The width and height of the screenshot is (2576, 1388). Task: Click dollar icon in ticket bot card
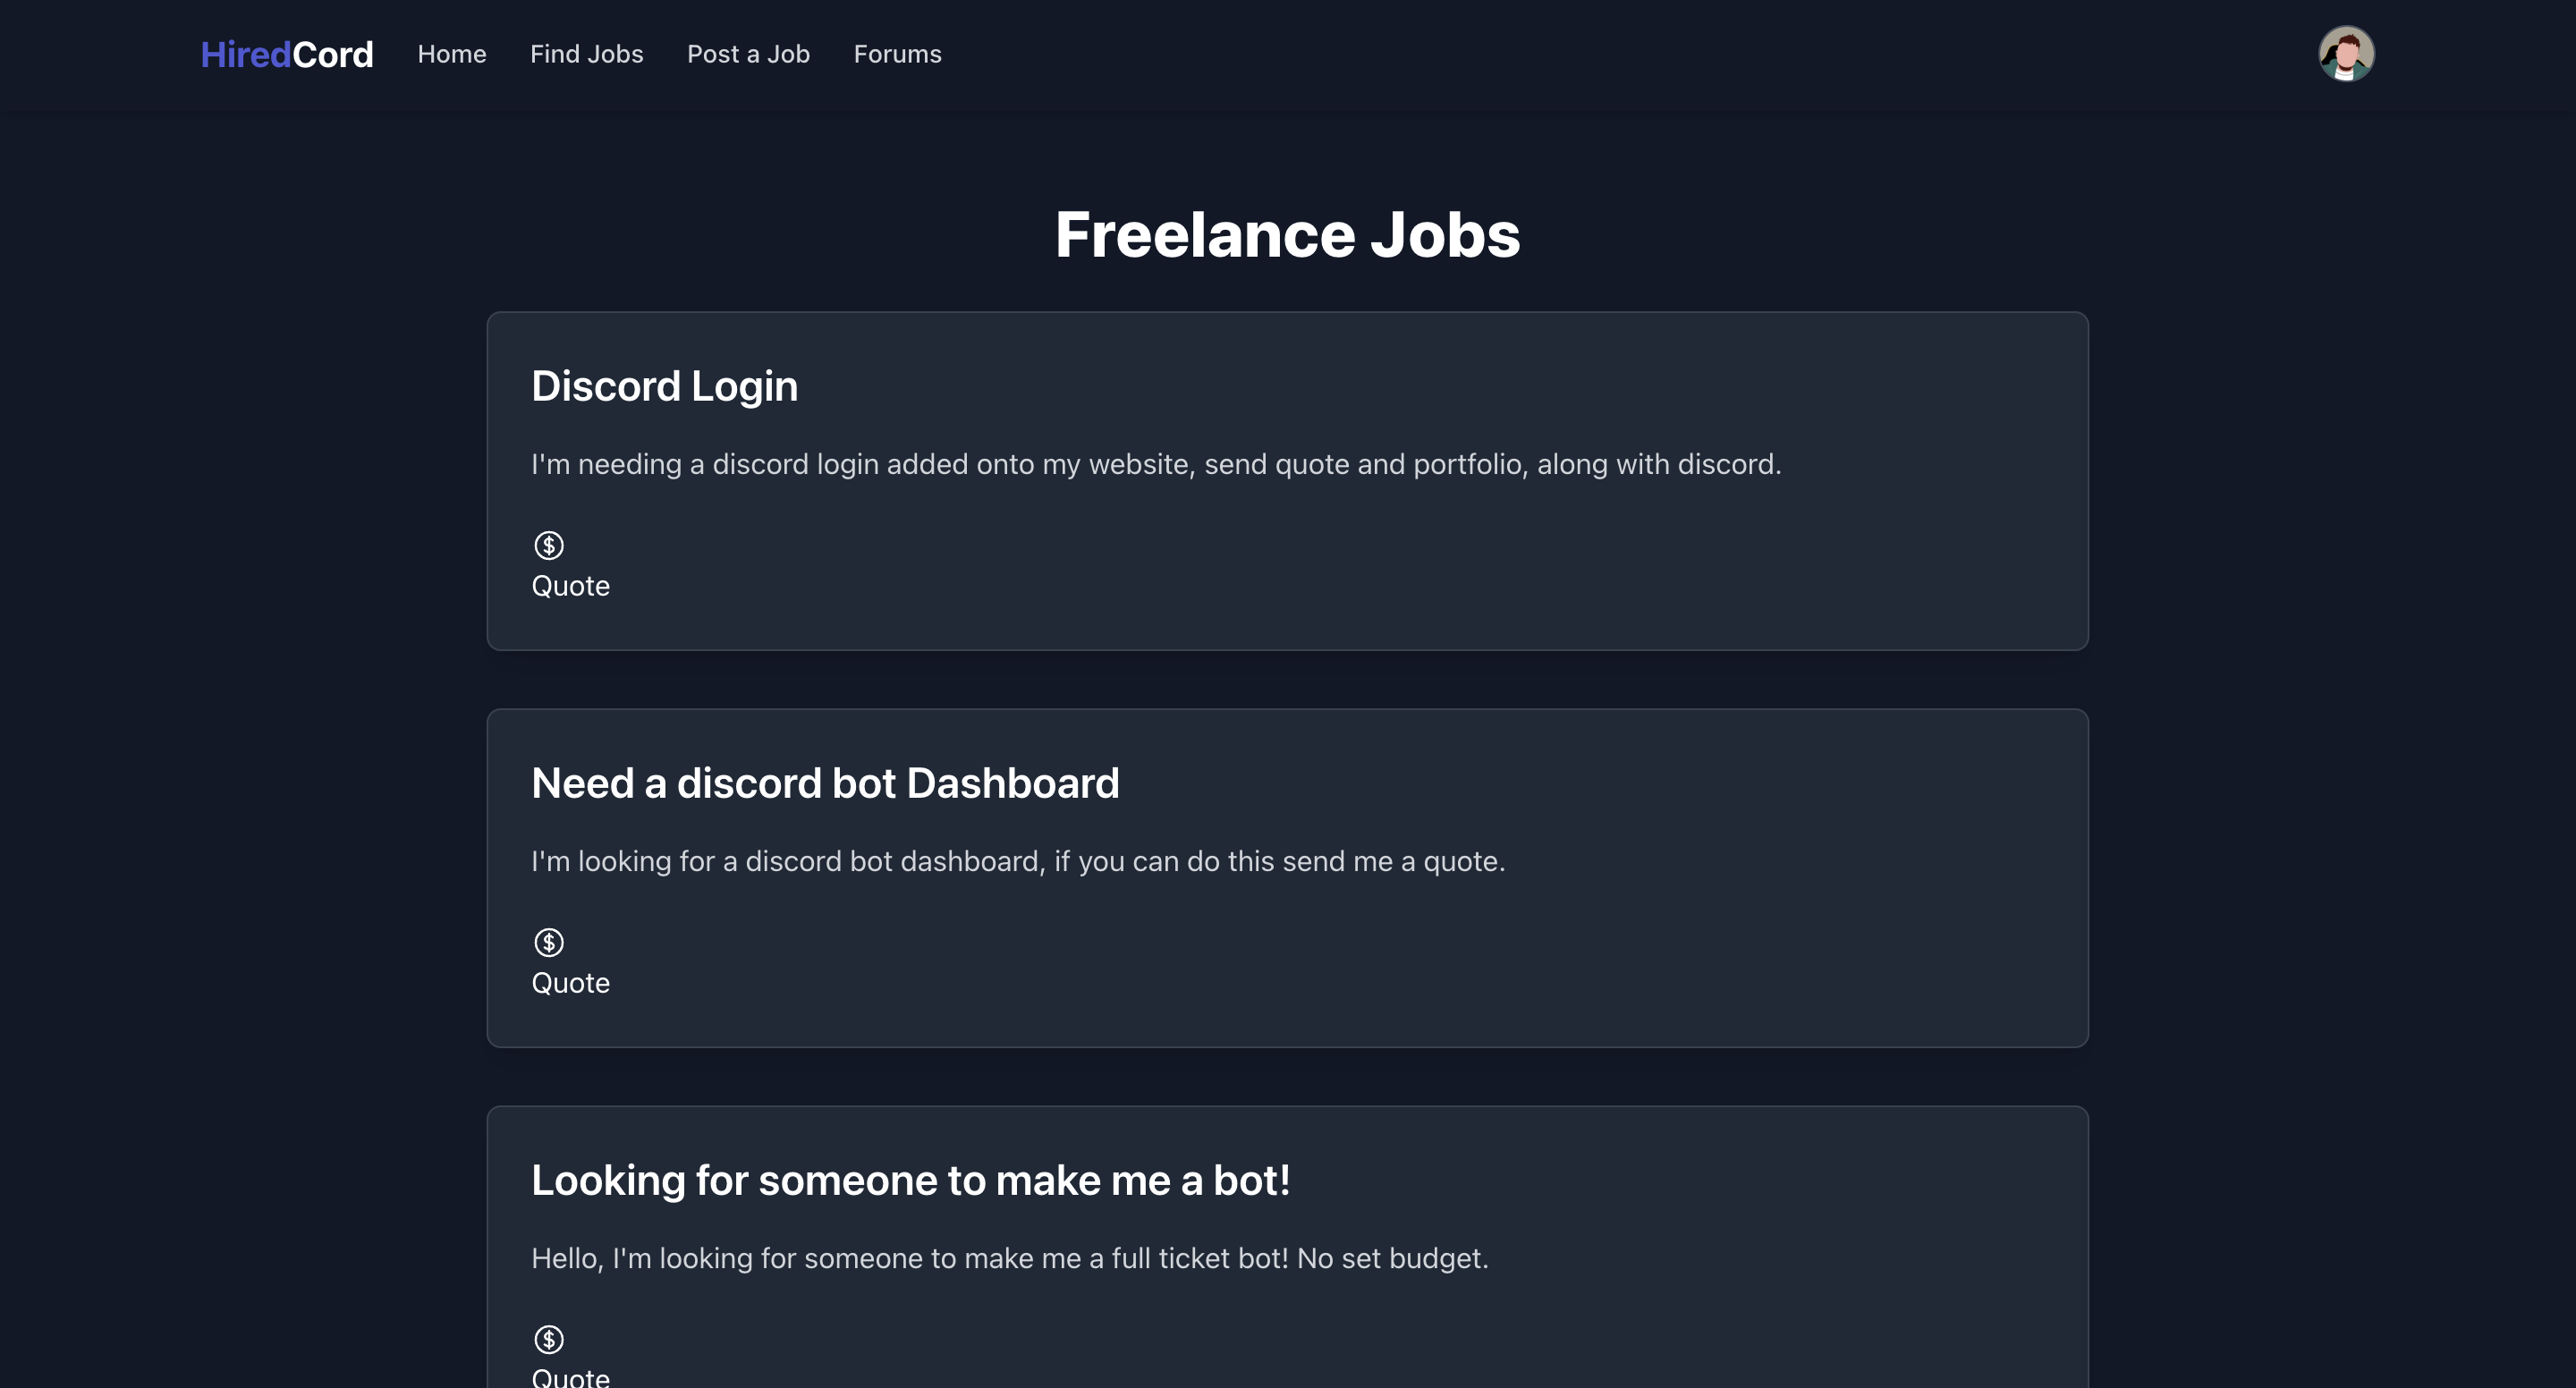point(549,1339)
